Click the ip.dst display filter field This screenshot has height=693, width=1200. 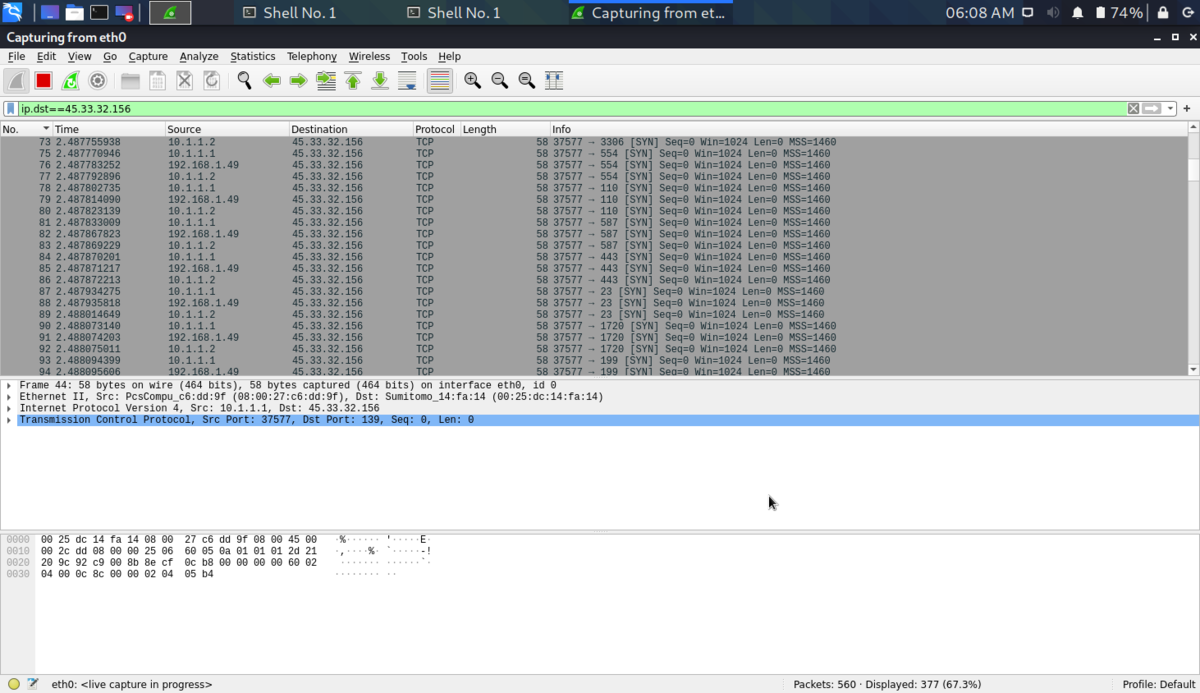(x=572, y=108)
